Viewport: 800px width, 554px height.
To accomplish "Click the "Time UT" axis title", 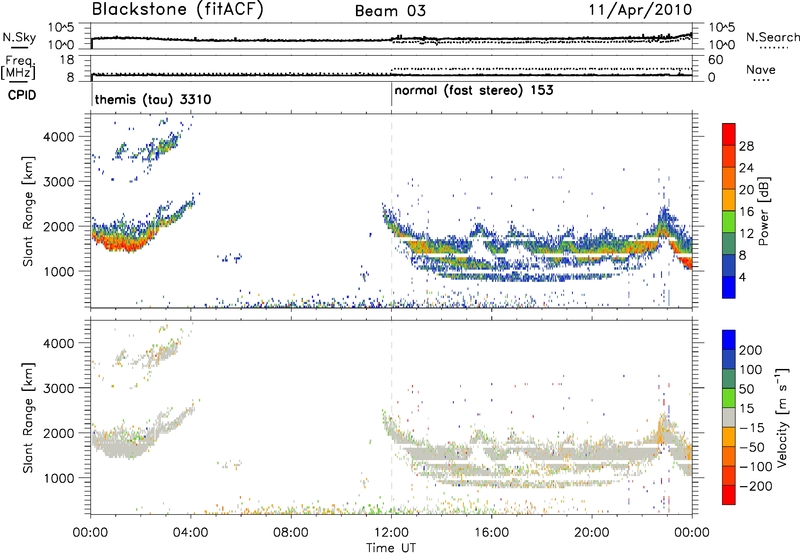I will click(391, 548).
